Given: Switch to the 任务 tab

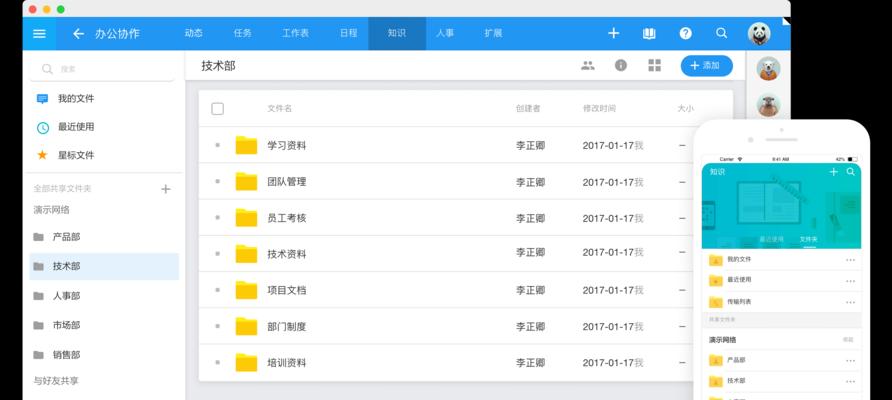Looking at the screenshot, I should click(242, 34).
